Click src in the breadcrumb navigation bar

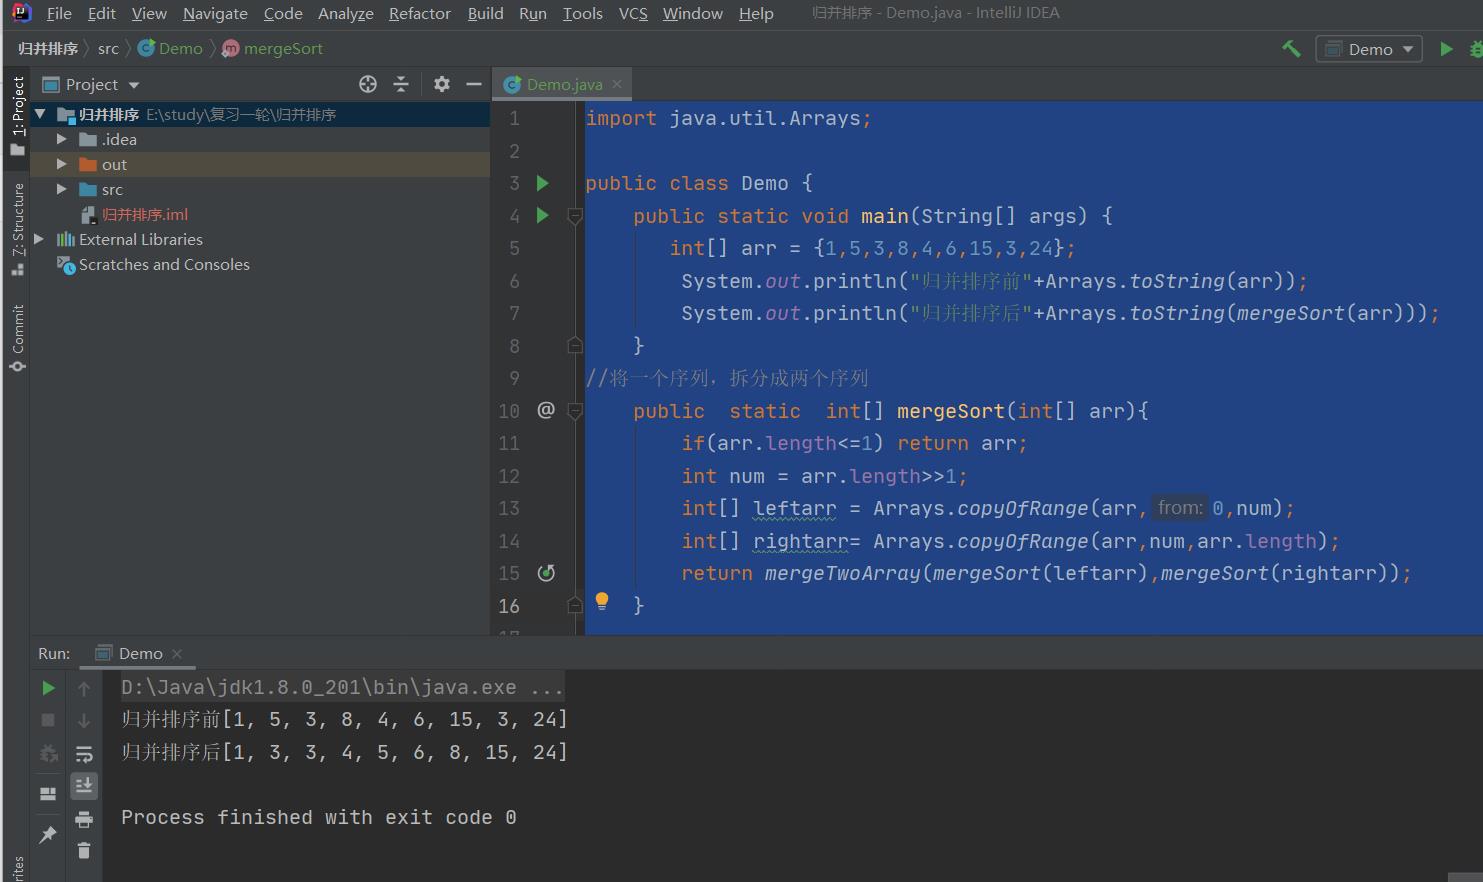(108, 48)
